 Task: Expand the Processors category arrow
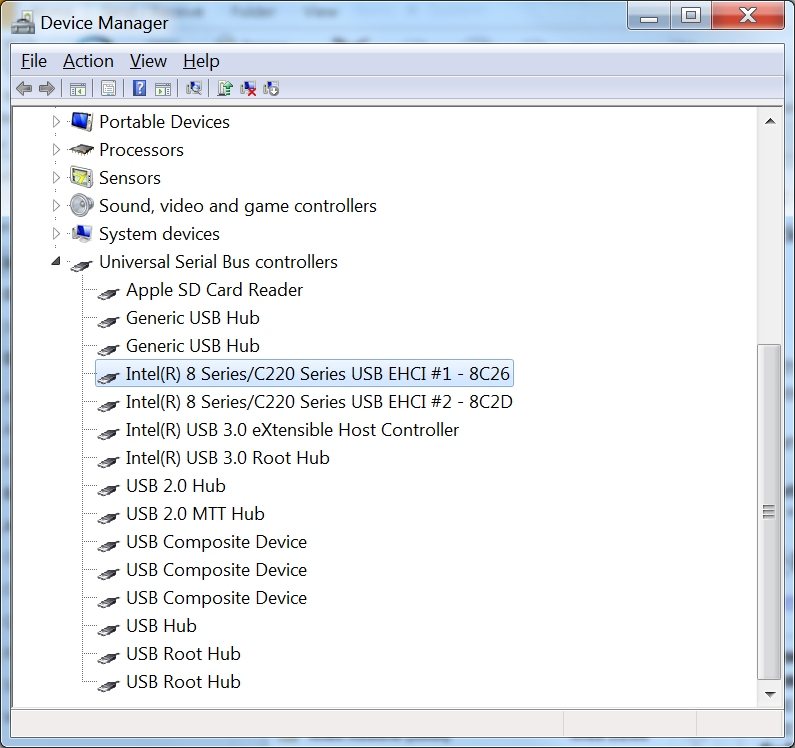tap(56, 150)
